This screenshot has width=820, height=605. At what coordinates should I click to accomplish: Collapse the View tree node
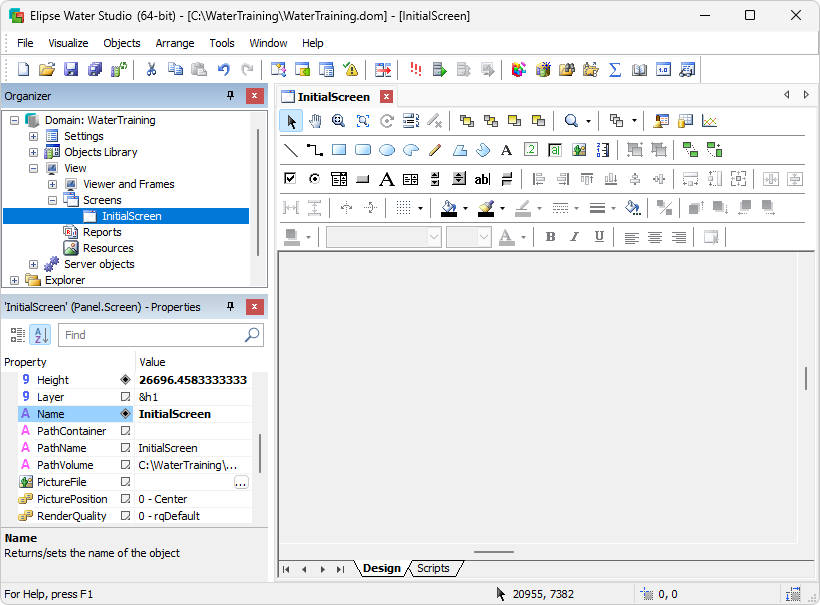(32, 168)
